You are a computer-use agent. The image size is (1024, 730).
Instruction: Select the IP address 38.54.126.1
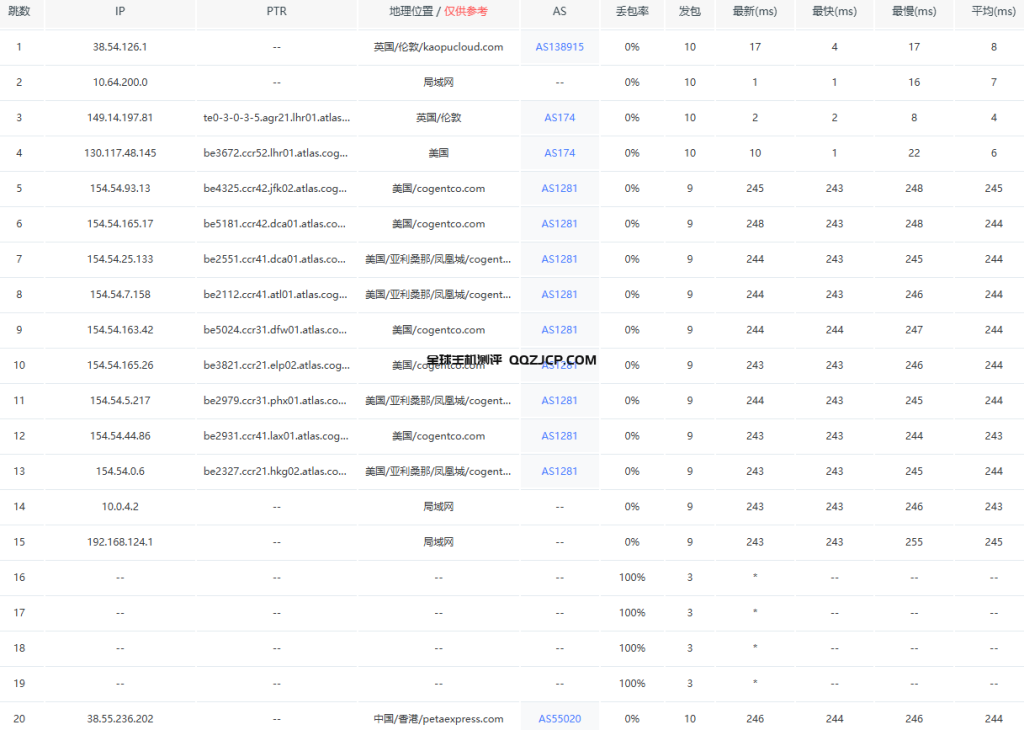pos(120,47)
